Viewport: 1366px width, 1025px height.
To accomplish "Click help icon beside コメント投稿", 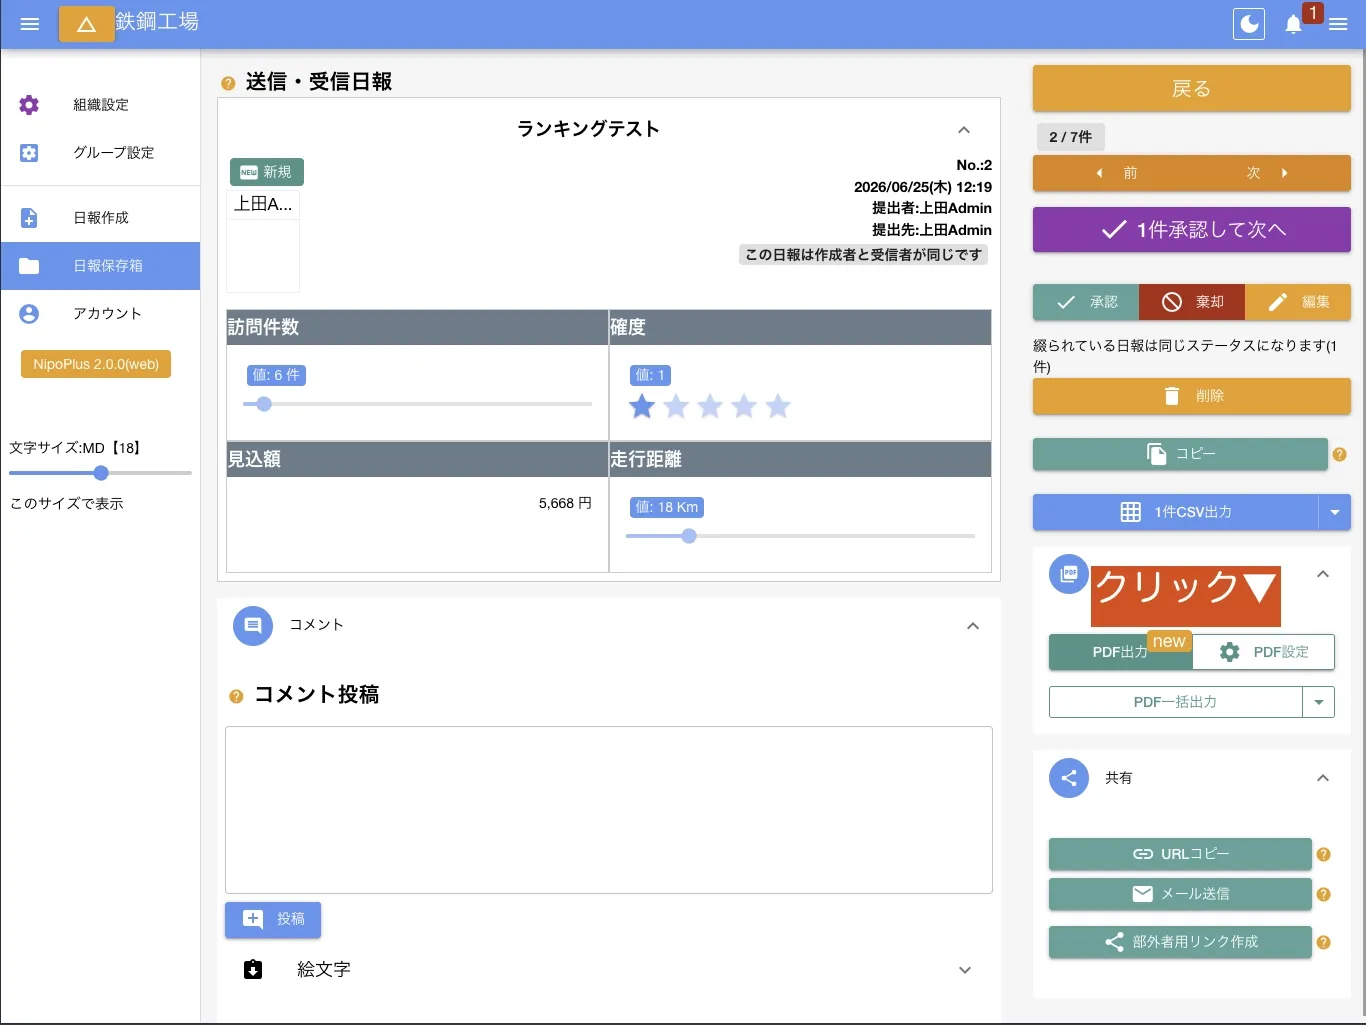I will pos(236,696).
